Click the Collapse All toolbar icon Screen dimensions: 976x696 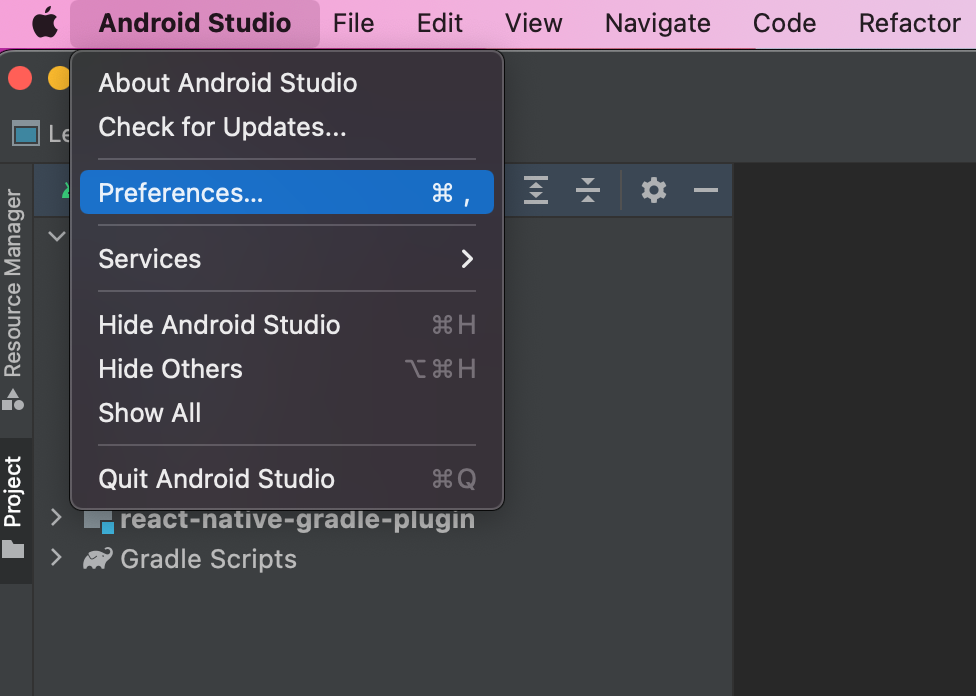pos(588,190)
